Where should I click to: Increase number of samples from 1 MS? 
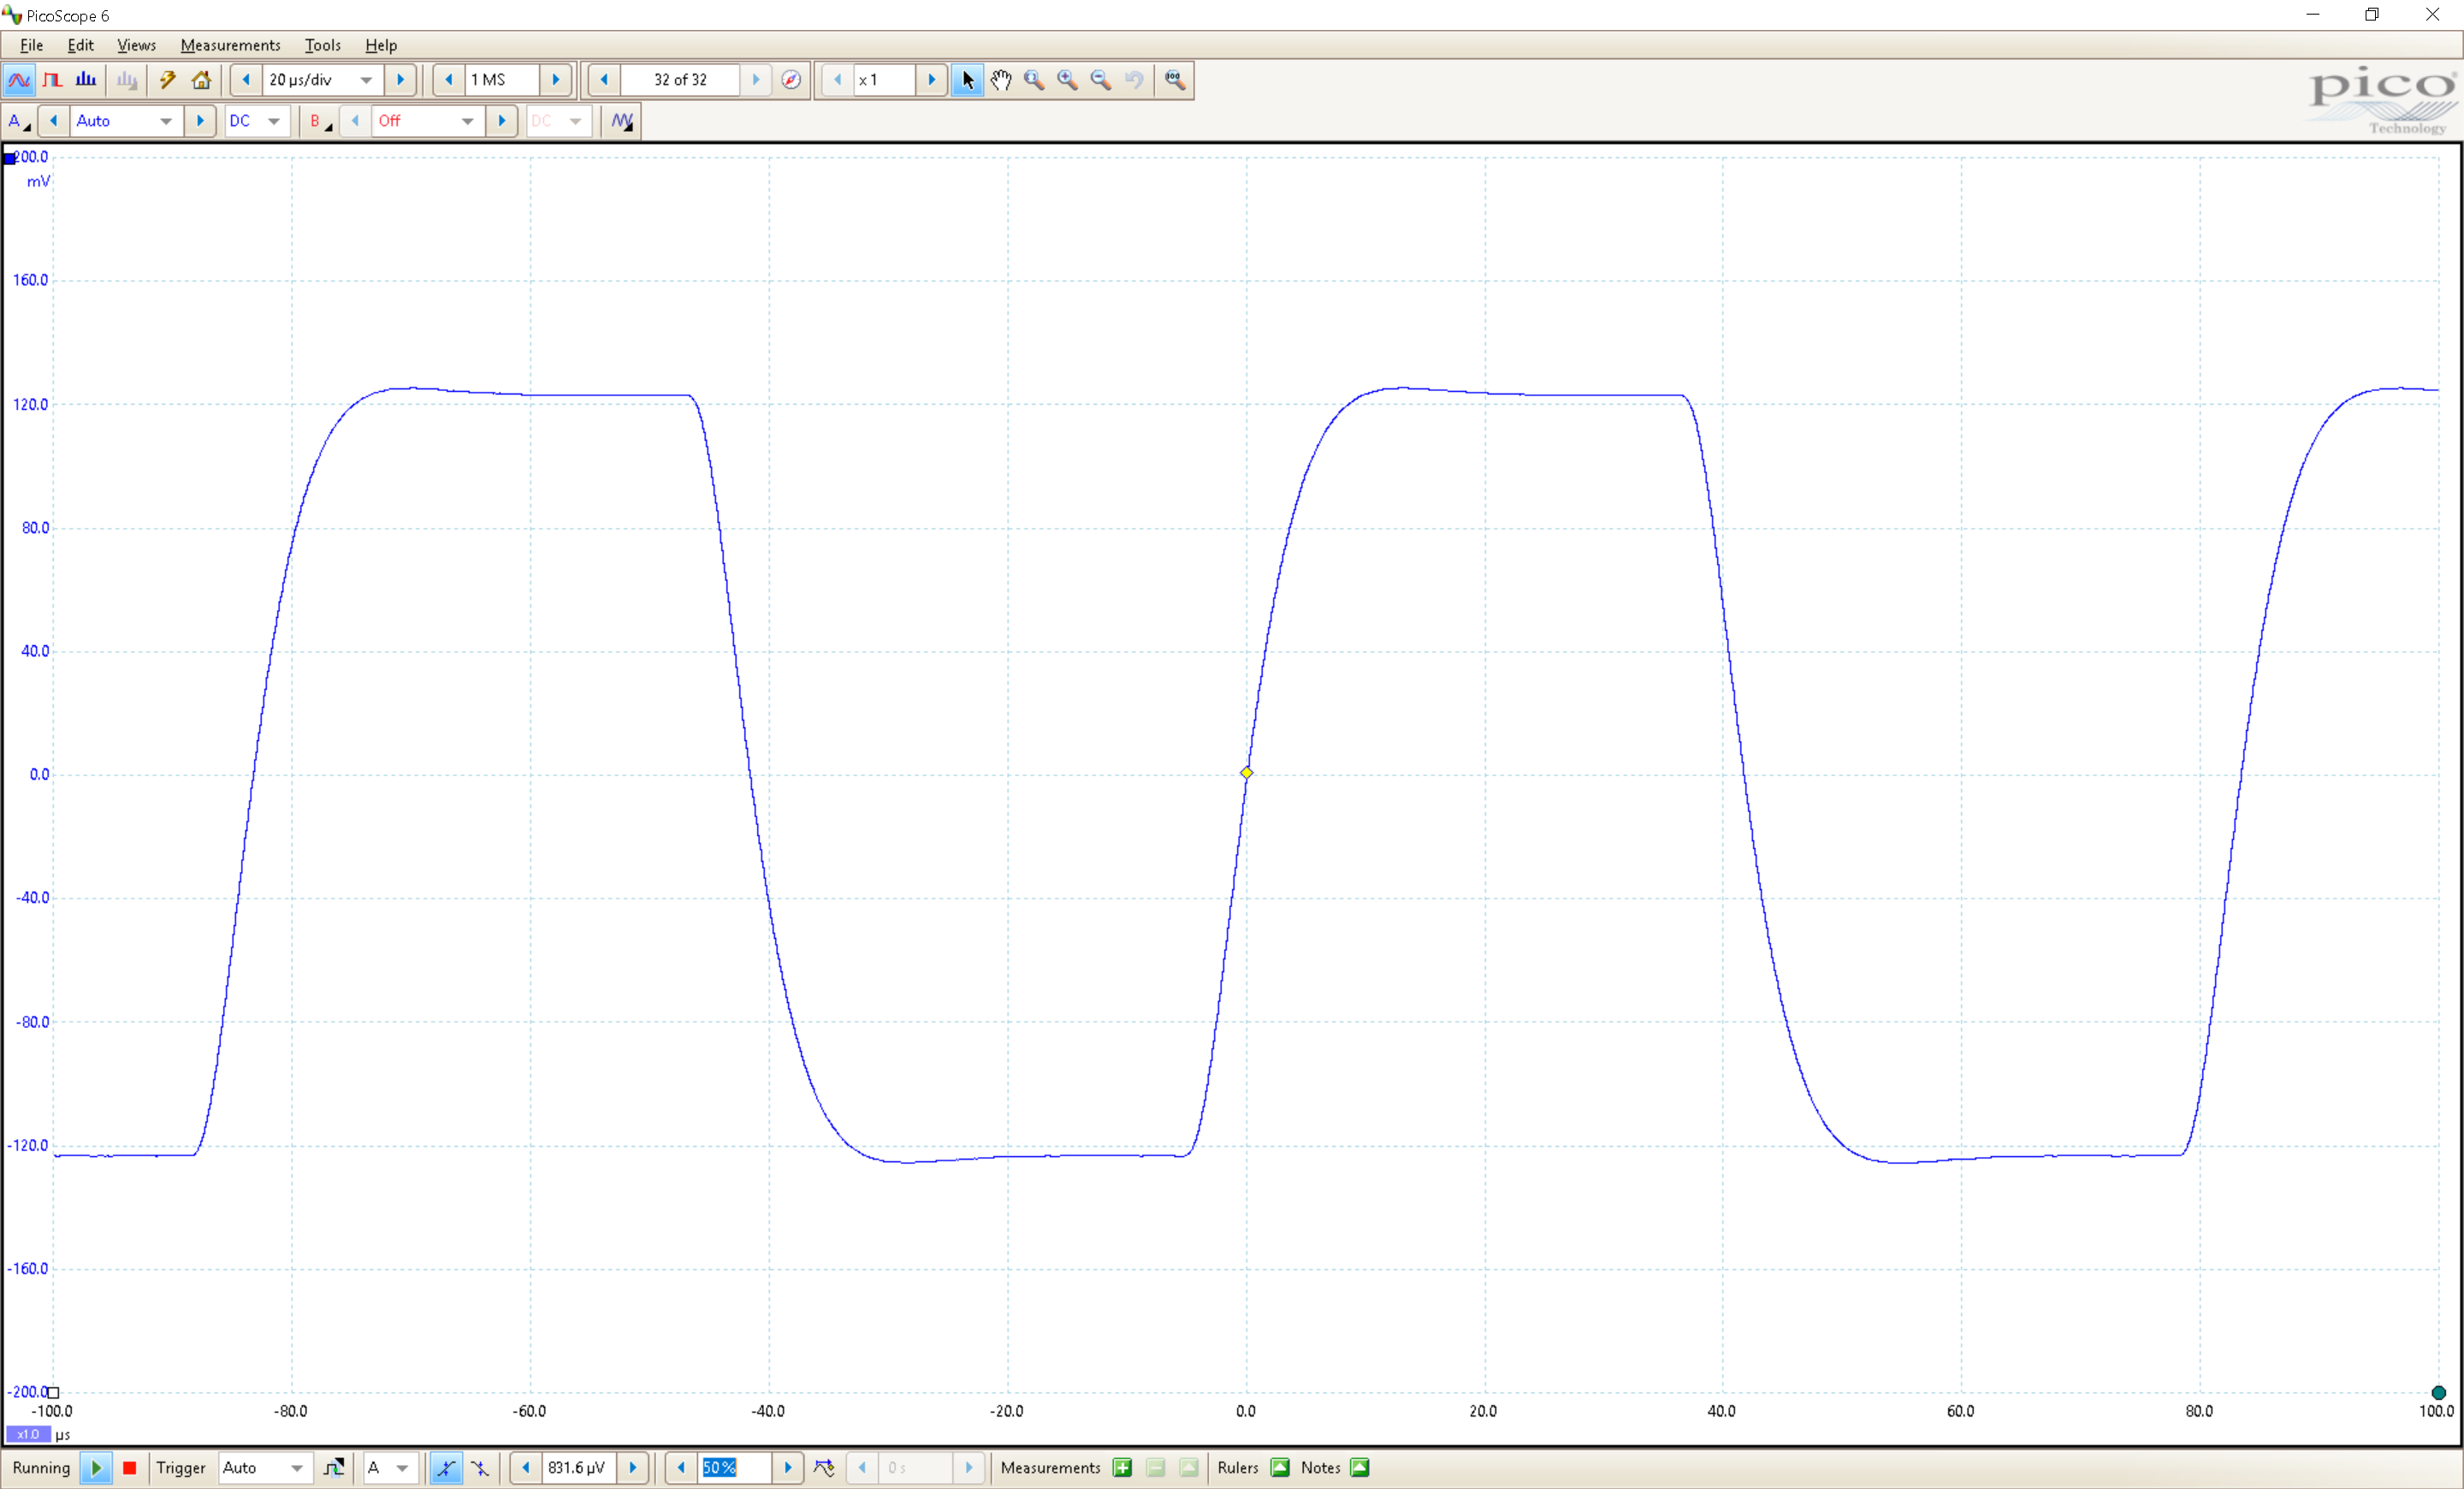(x=555, y=80)
